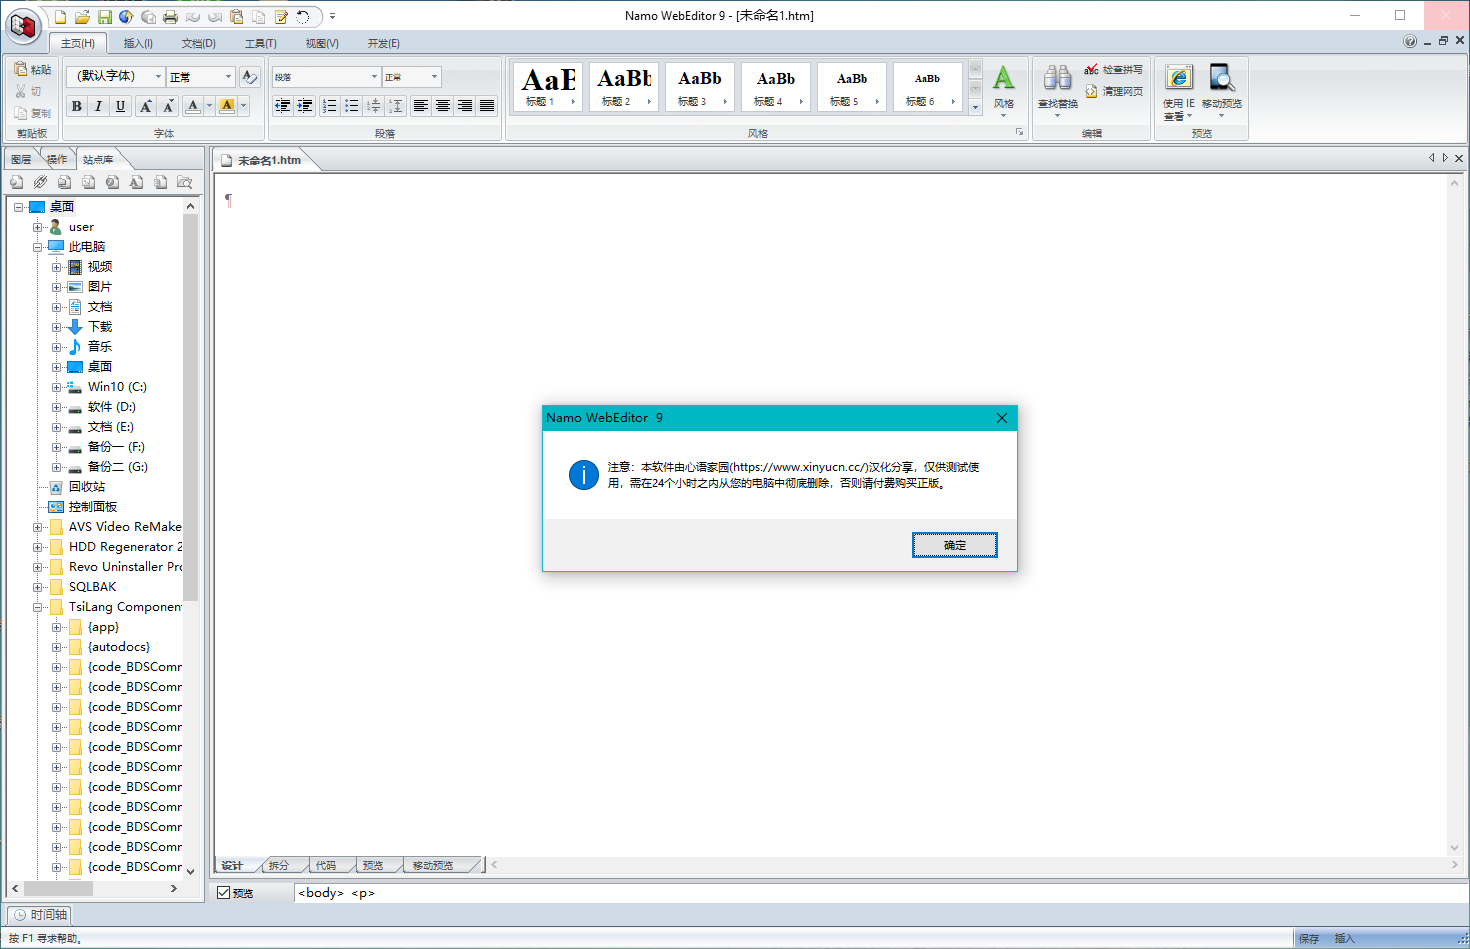Screen dimensions: 1470x949
Task: Center align the text
Action: pyautogui.click(x=443, y=106)
